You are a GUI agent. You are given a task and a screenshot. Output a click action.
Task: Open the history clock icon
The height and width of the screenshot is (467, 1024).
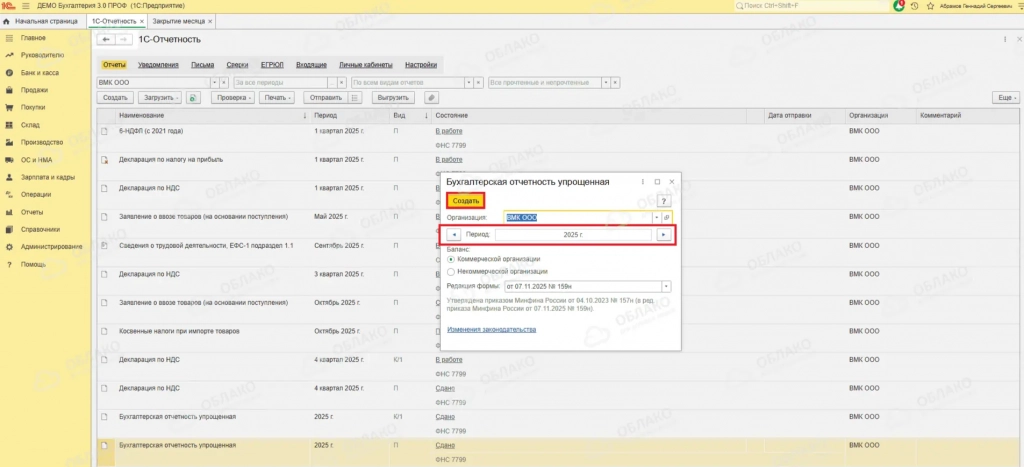point(914,5)
